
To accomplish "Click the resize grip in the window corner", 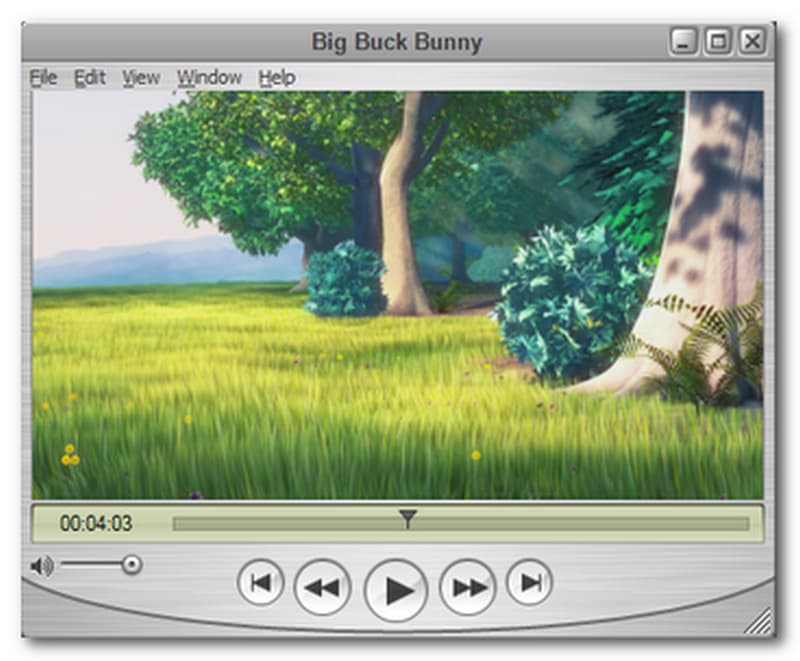I will coord(759,622).
